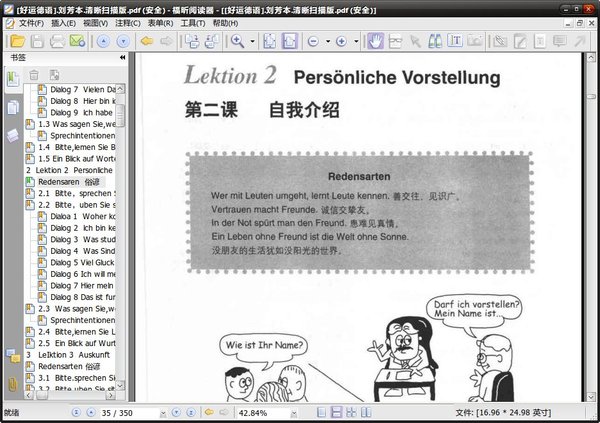Select the snapshot tool icon

(396, 41)
